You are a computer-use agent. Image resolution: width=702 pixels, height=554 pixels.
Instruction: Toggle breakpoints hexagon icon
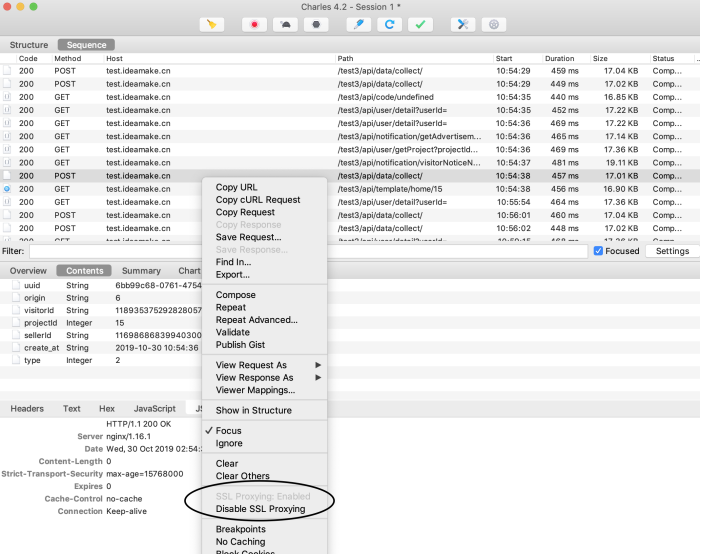pyautogui.click(x=316, y=25)
